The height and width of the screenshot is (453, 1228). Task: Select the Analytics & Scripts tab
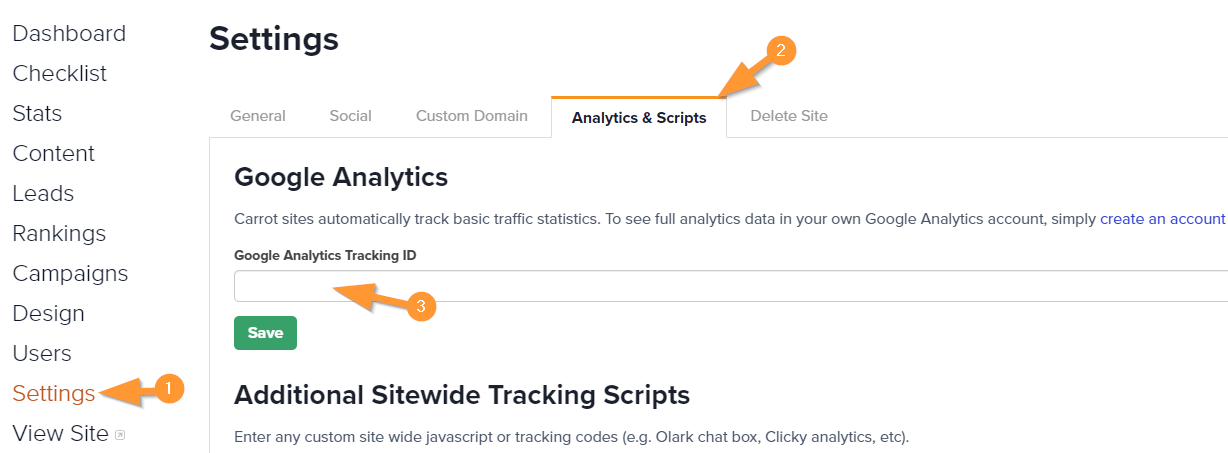639,118
